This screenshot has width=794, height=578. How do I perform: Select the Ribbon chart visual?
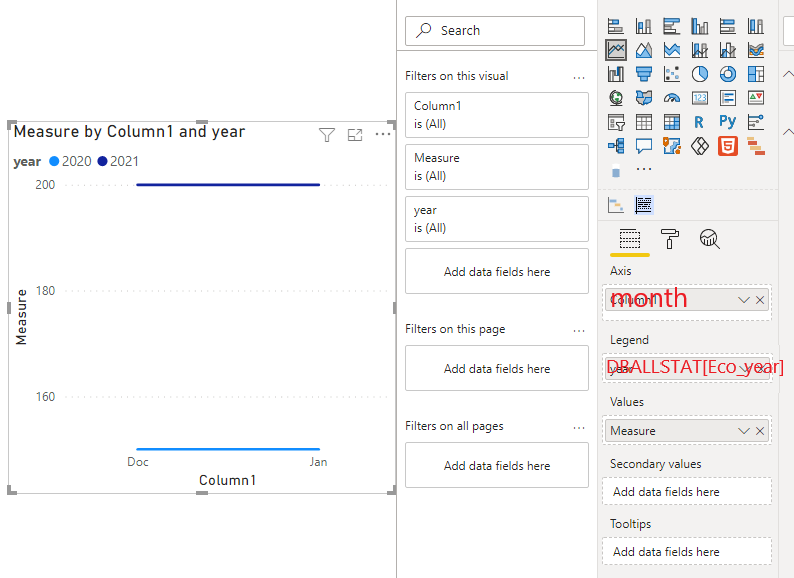point(756,50)
